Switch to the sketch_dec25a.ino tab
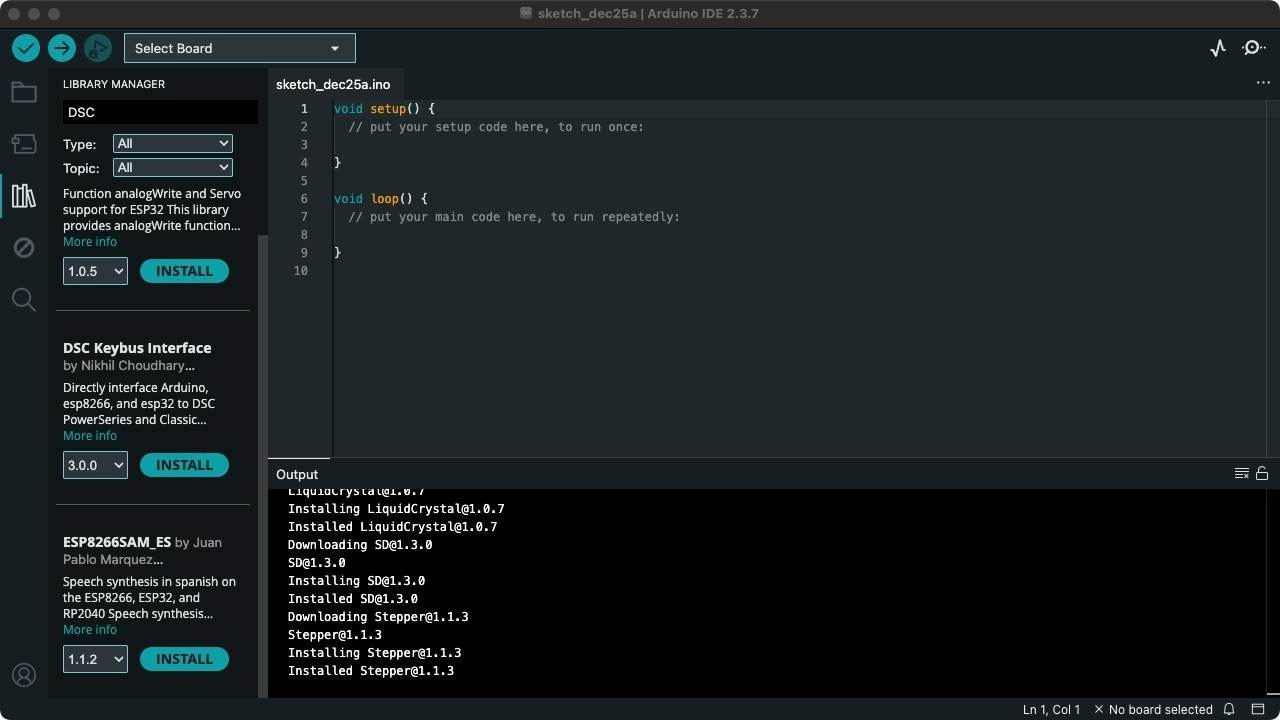 coord(333,84)
